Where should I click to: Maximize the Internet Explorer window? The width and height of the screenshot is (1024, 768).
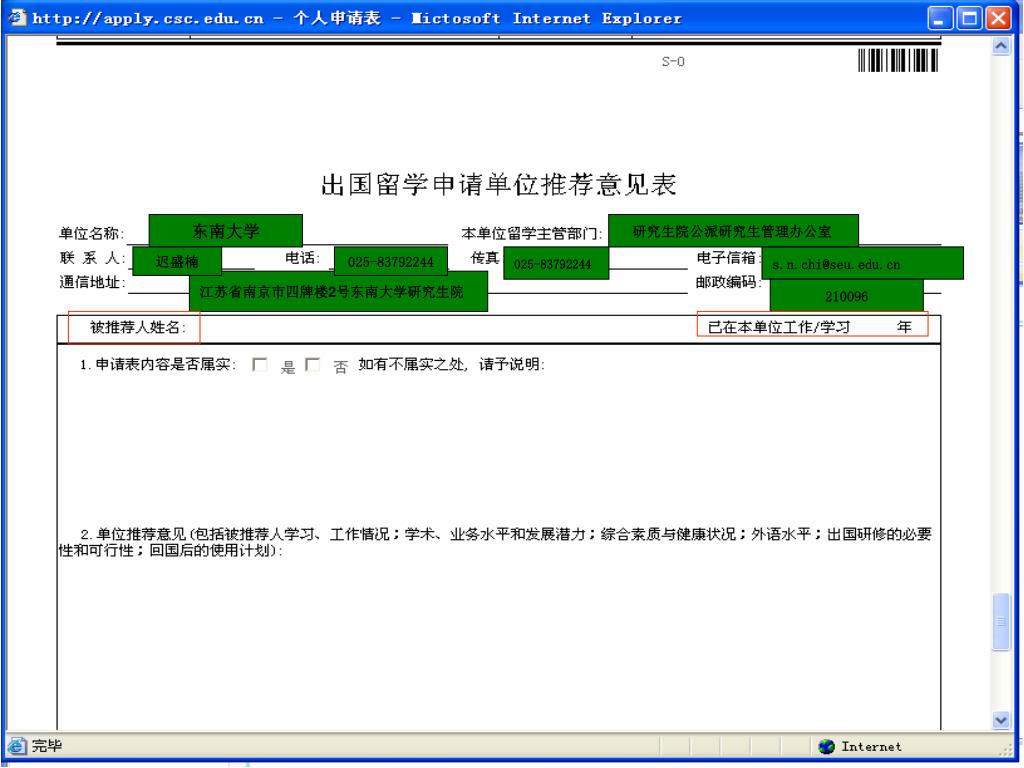(968, 18)
